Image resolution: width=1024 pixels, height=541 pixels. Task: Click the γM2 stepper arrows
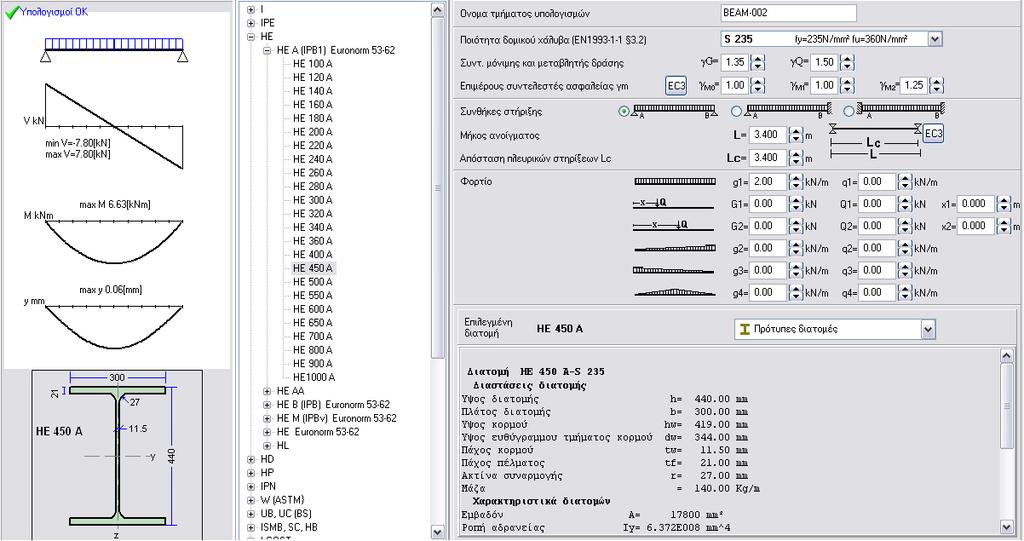click(936, 86)
